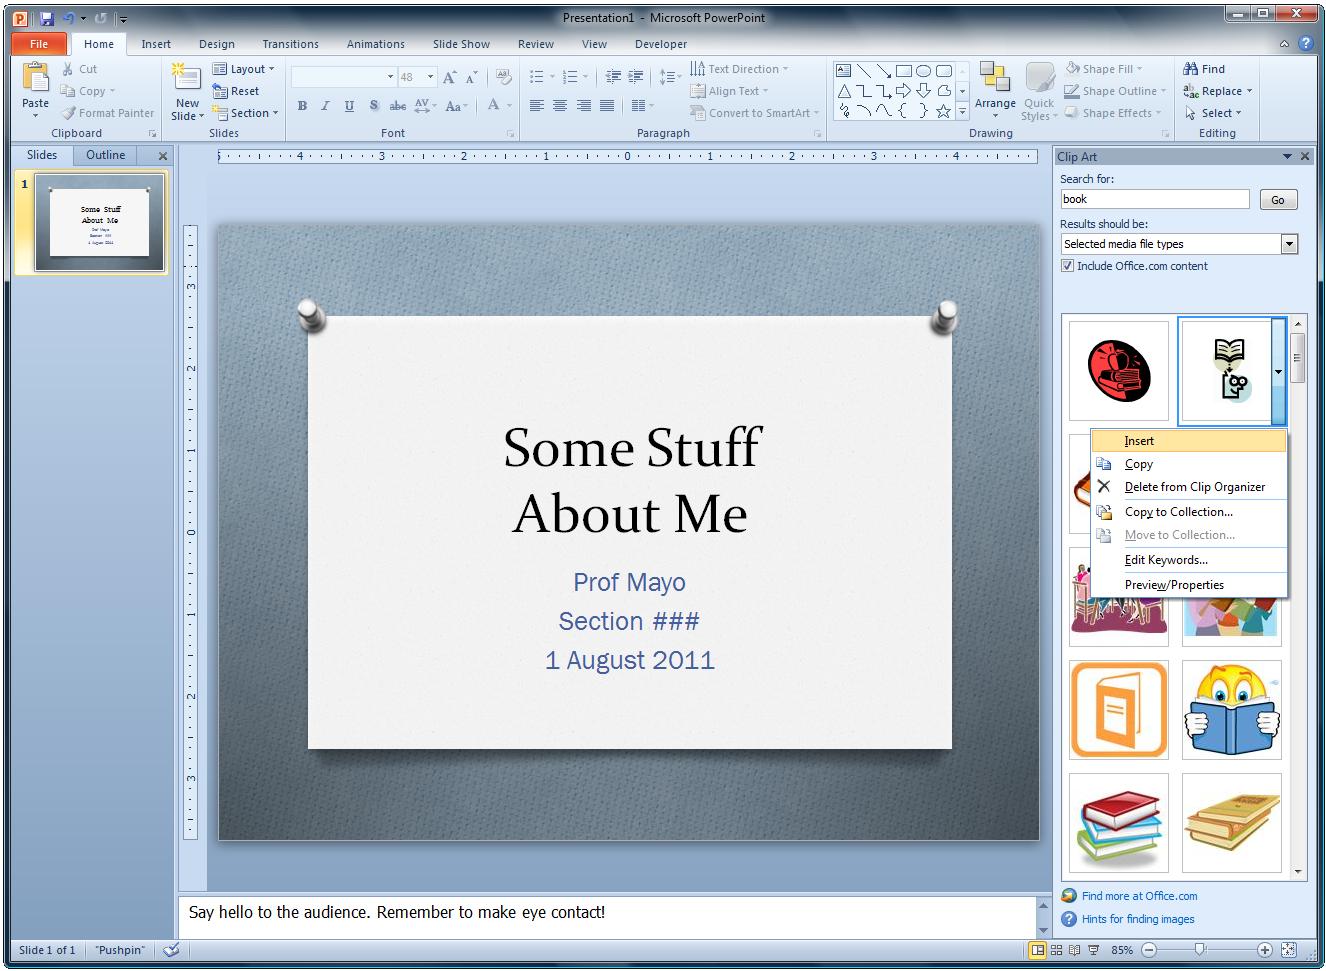Switch to the Insert ribbon tab
This screenshot has width=1326, height=971.
(156, 44)
